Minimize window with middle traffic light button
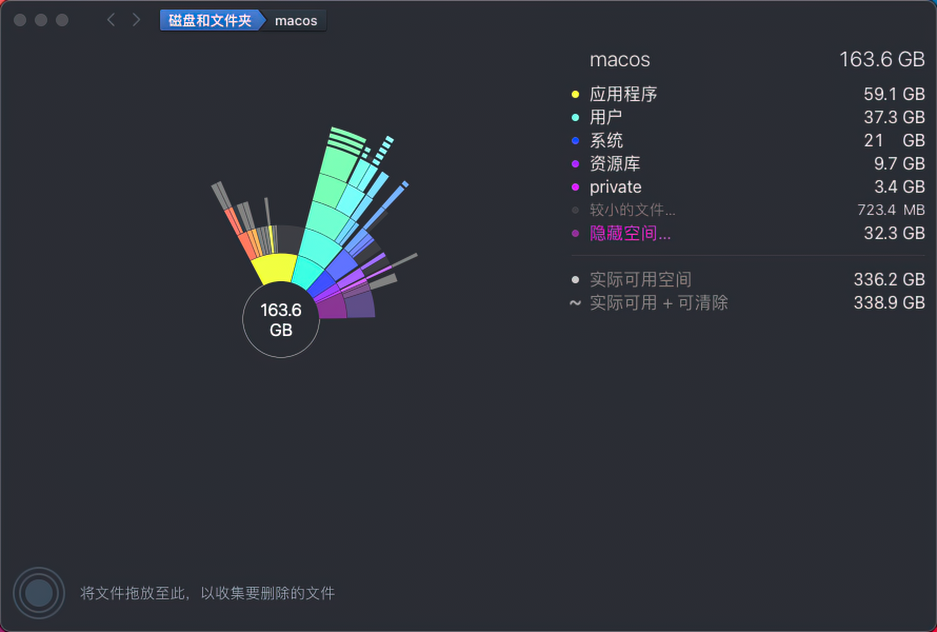937x632 pixels. coord(41,20)
